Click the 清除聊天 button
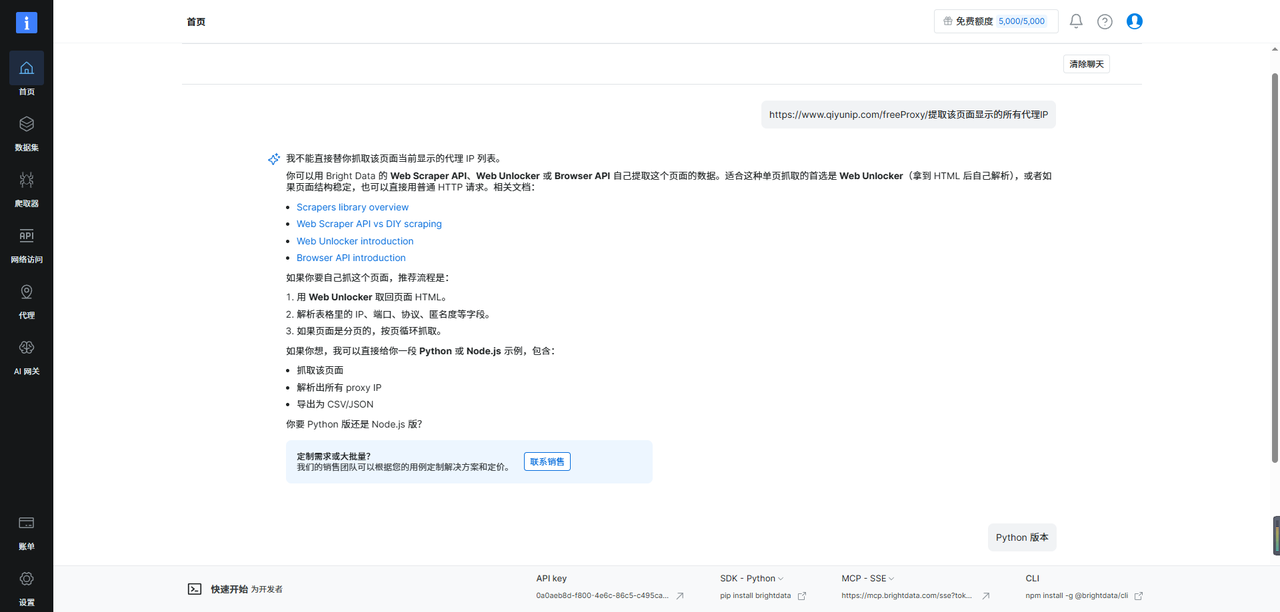Image resolution: width=1280 pixels, height=612 pixels. click(x=1086, y=64)
